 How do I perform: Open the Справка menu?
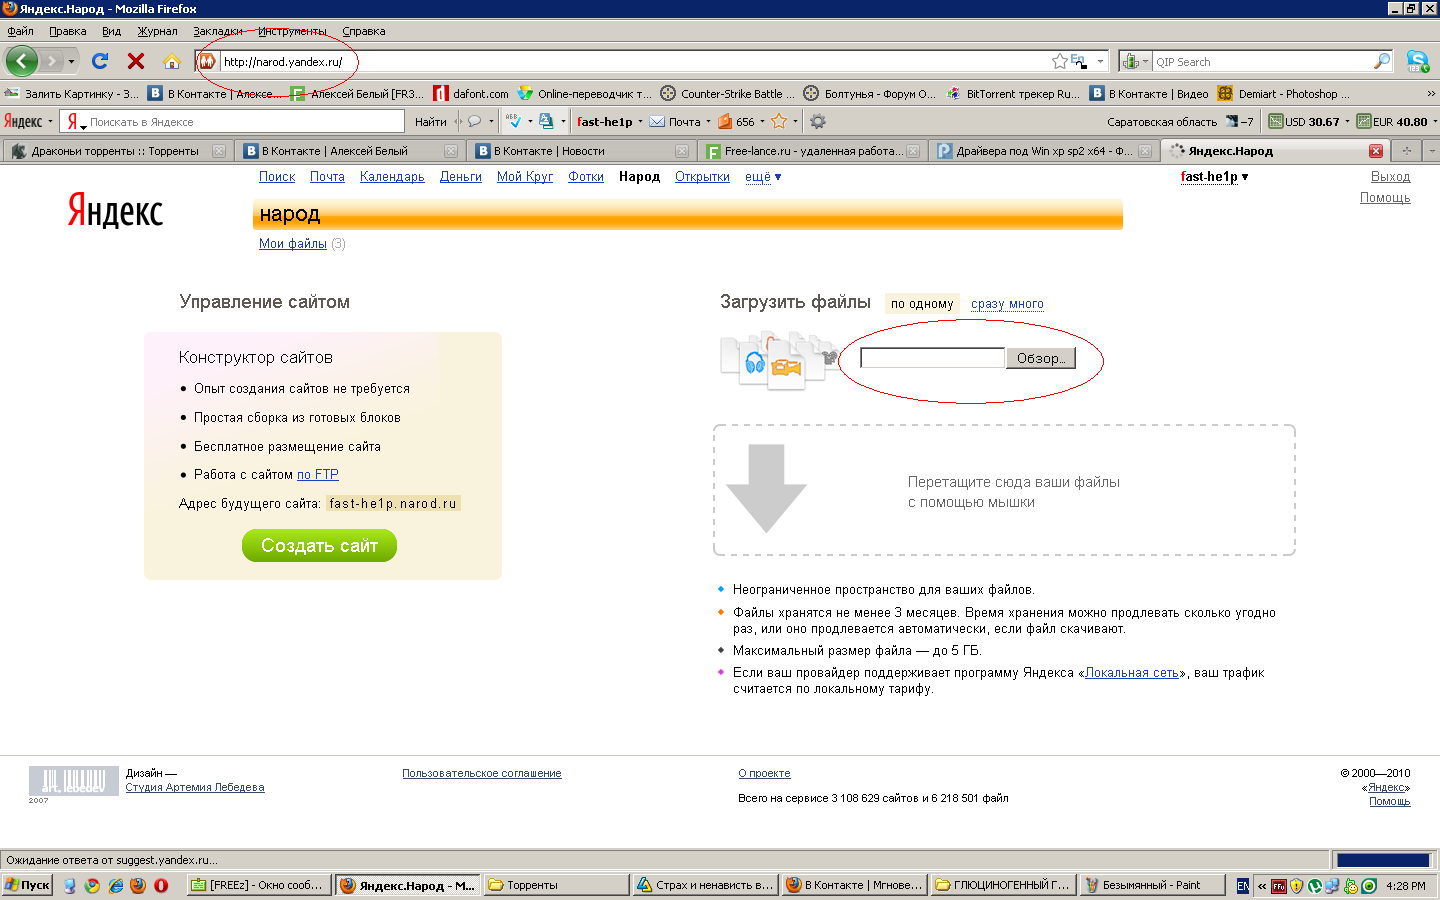[x=364, y=31]
